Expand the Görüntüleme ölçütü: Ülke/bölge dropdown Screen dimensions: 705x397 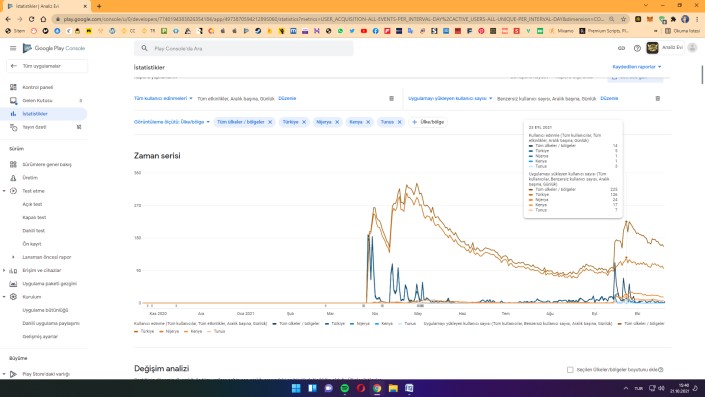pos(172,122)
